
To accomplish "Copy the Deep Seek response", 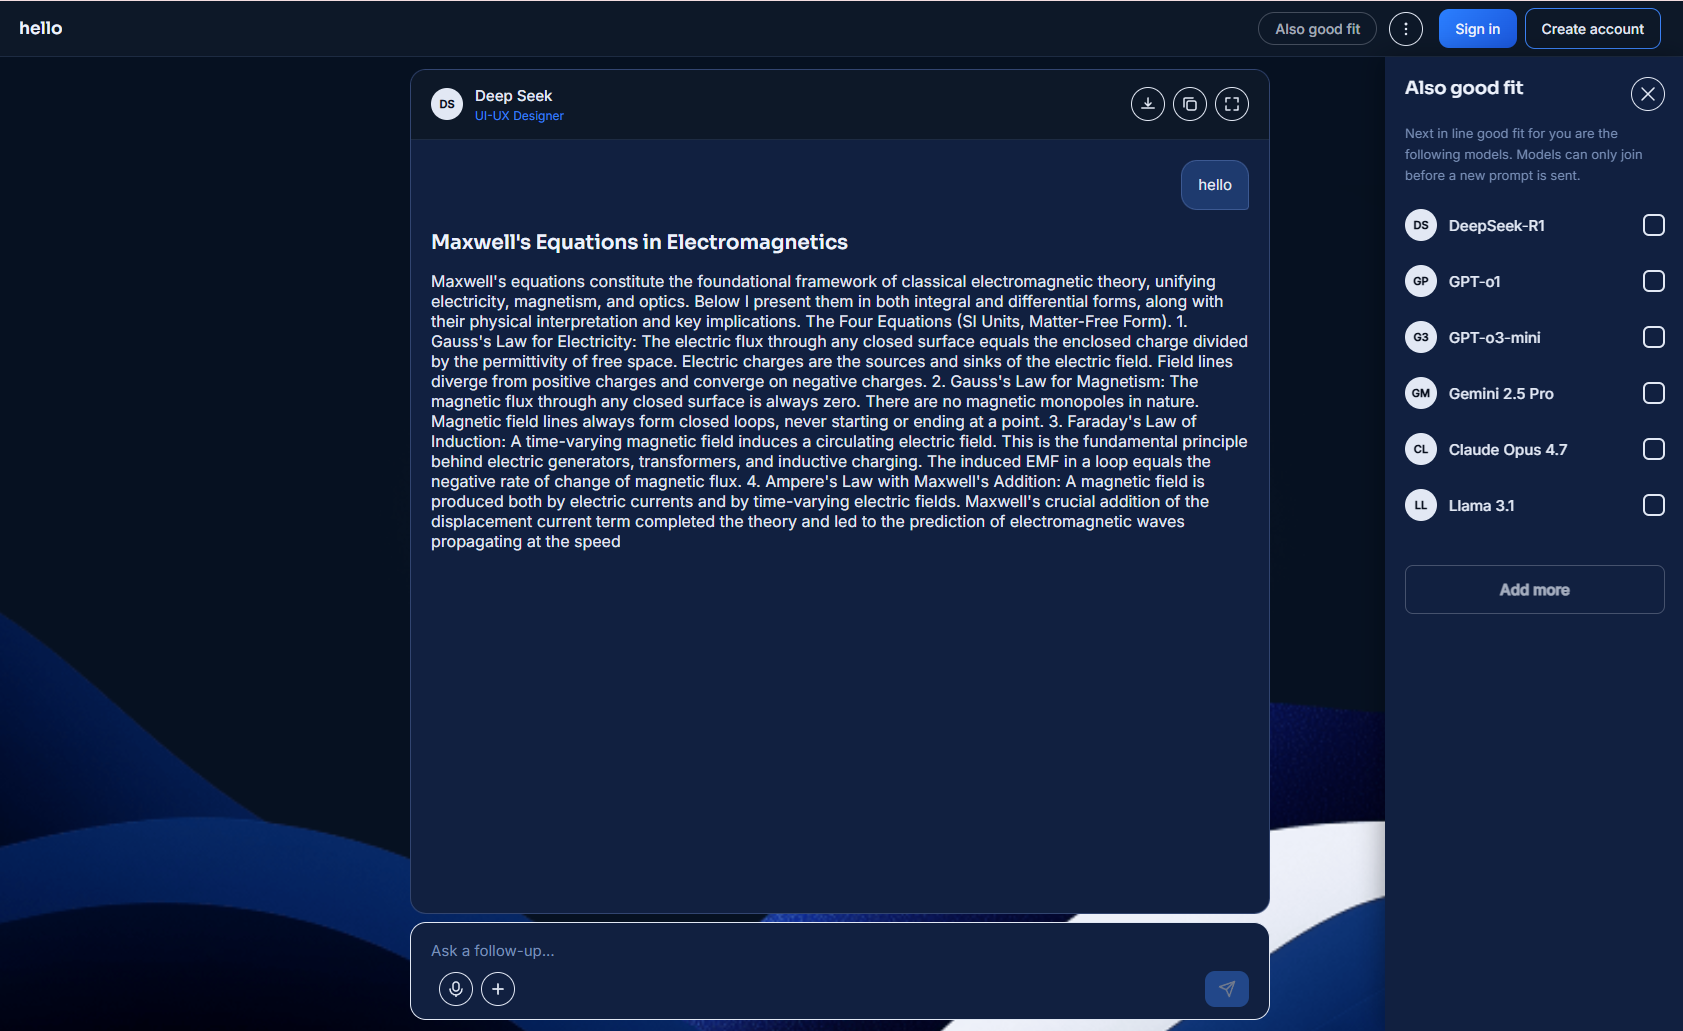I will pyautogui.click(x=1190, y=104).
